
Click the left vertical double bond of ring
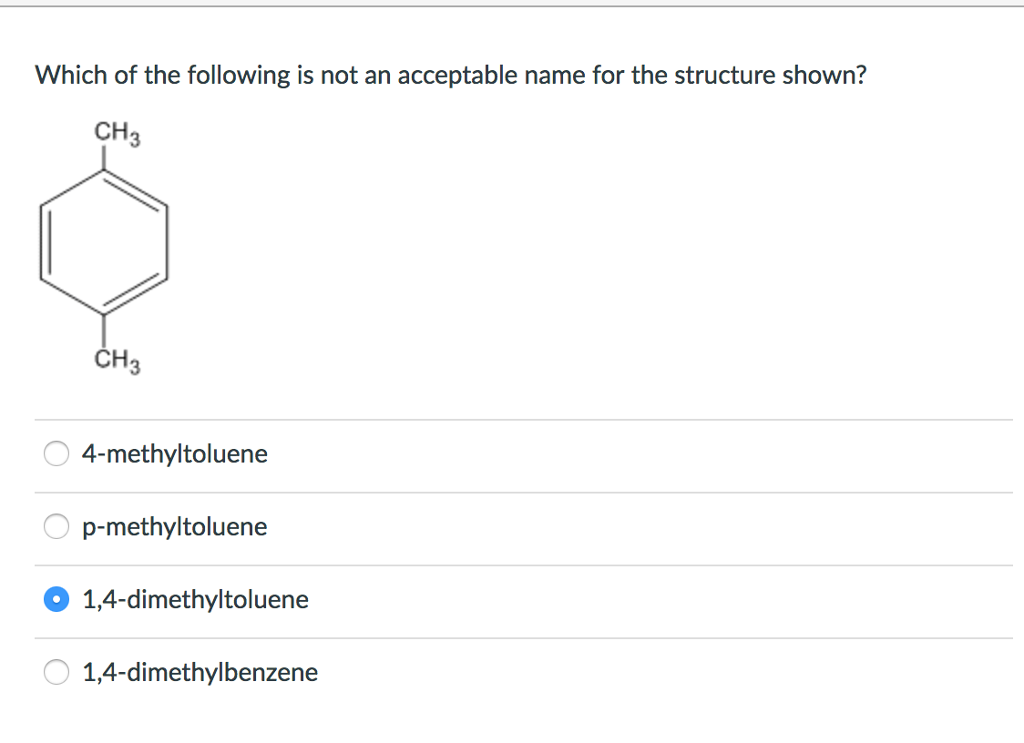(43, 242)
